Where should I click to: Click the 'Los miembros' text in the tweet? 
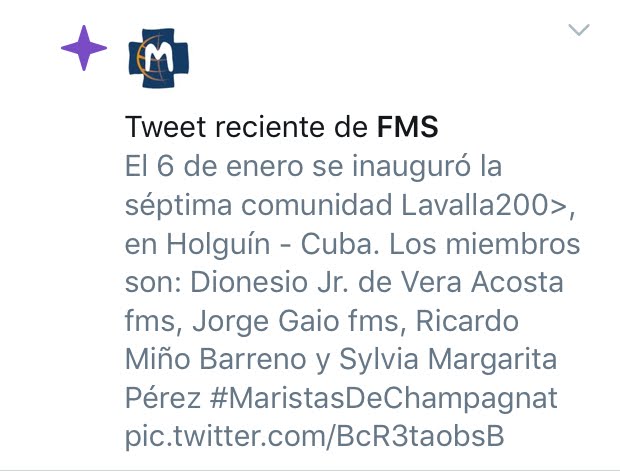click(485, 244)
